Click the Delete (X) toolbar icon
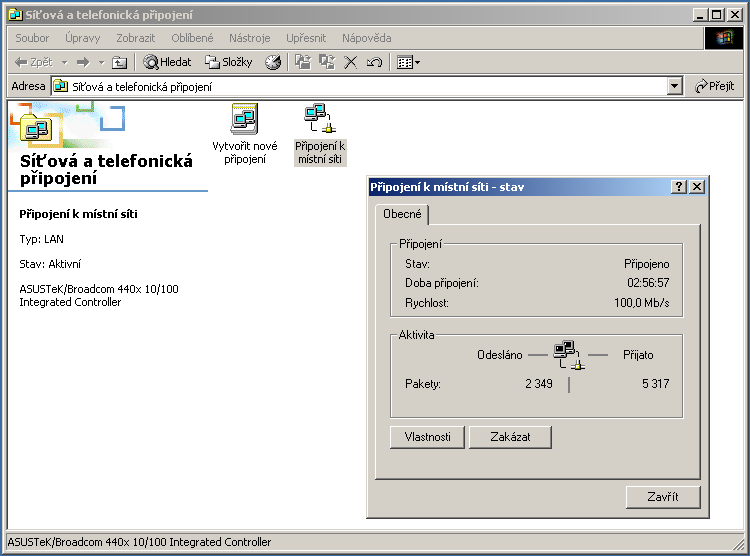The image size is (750, 556). pos(351,62)
